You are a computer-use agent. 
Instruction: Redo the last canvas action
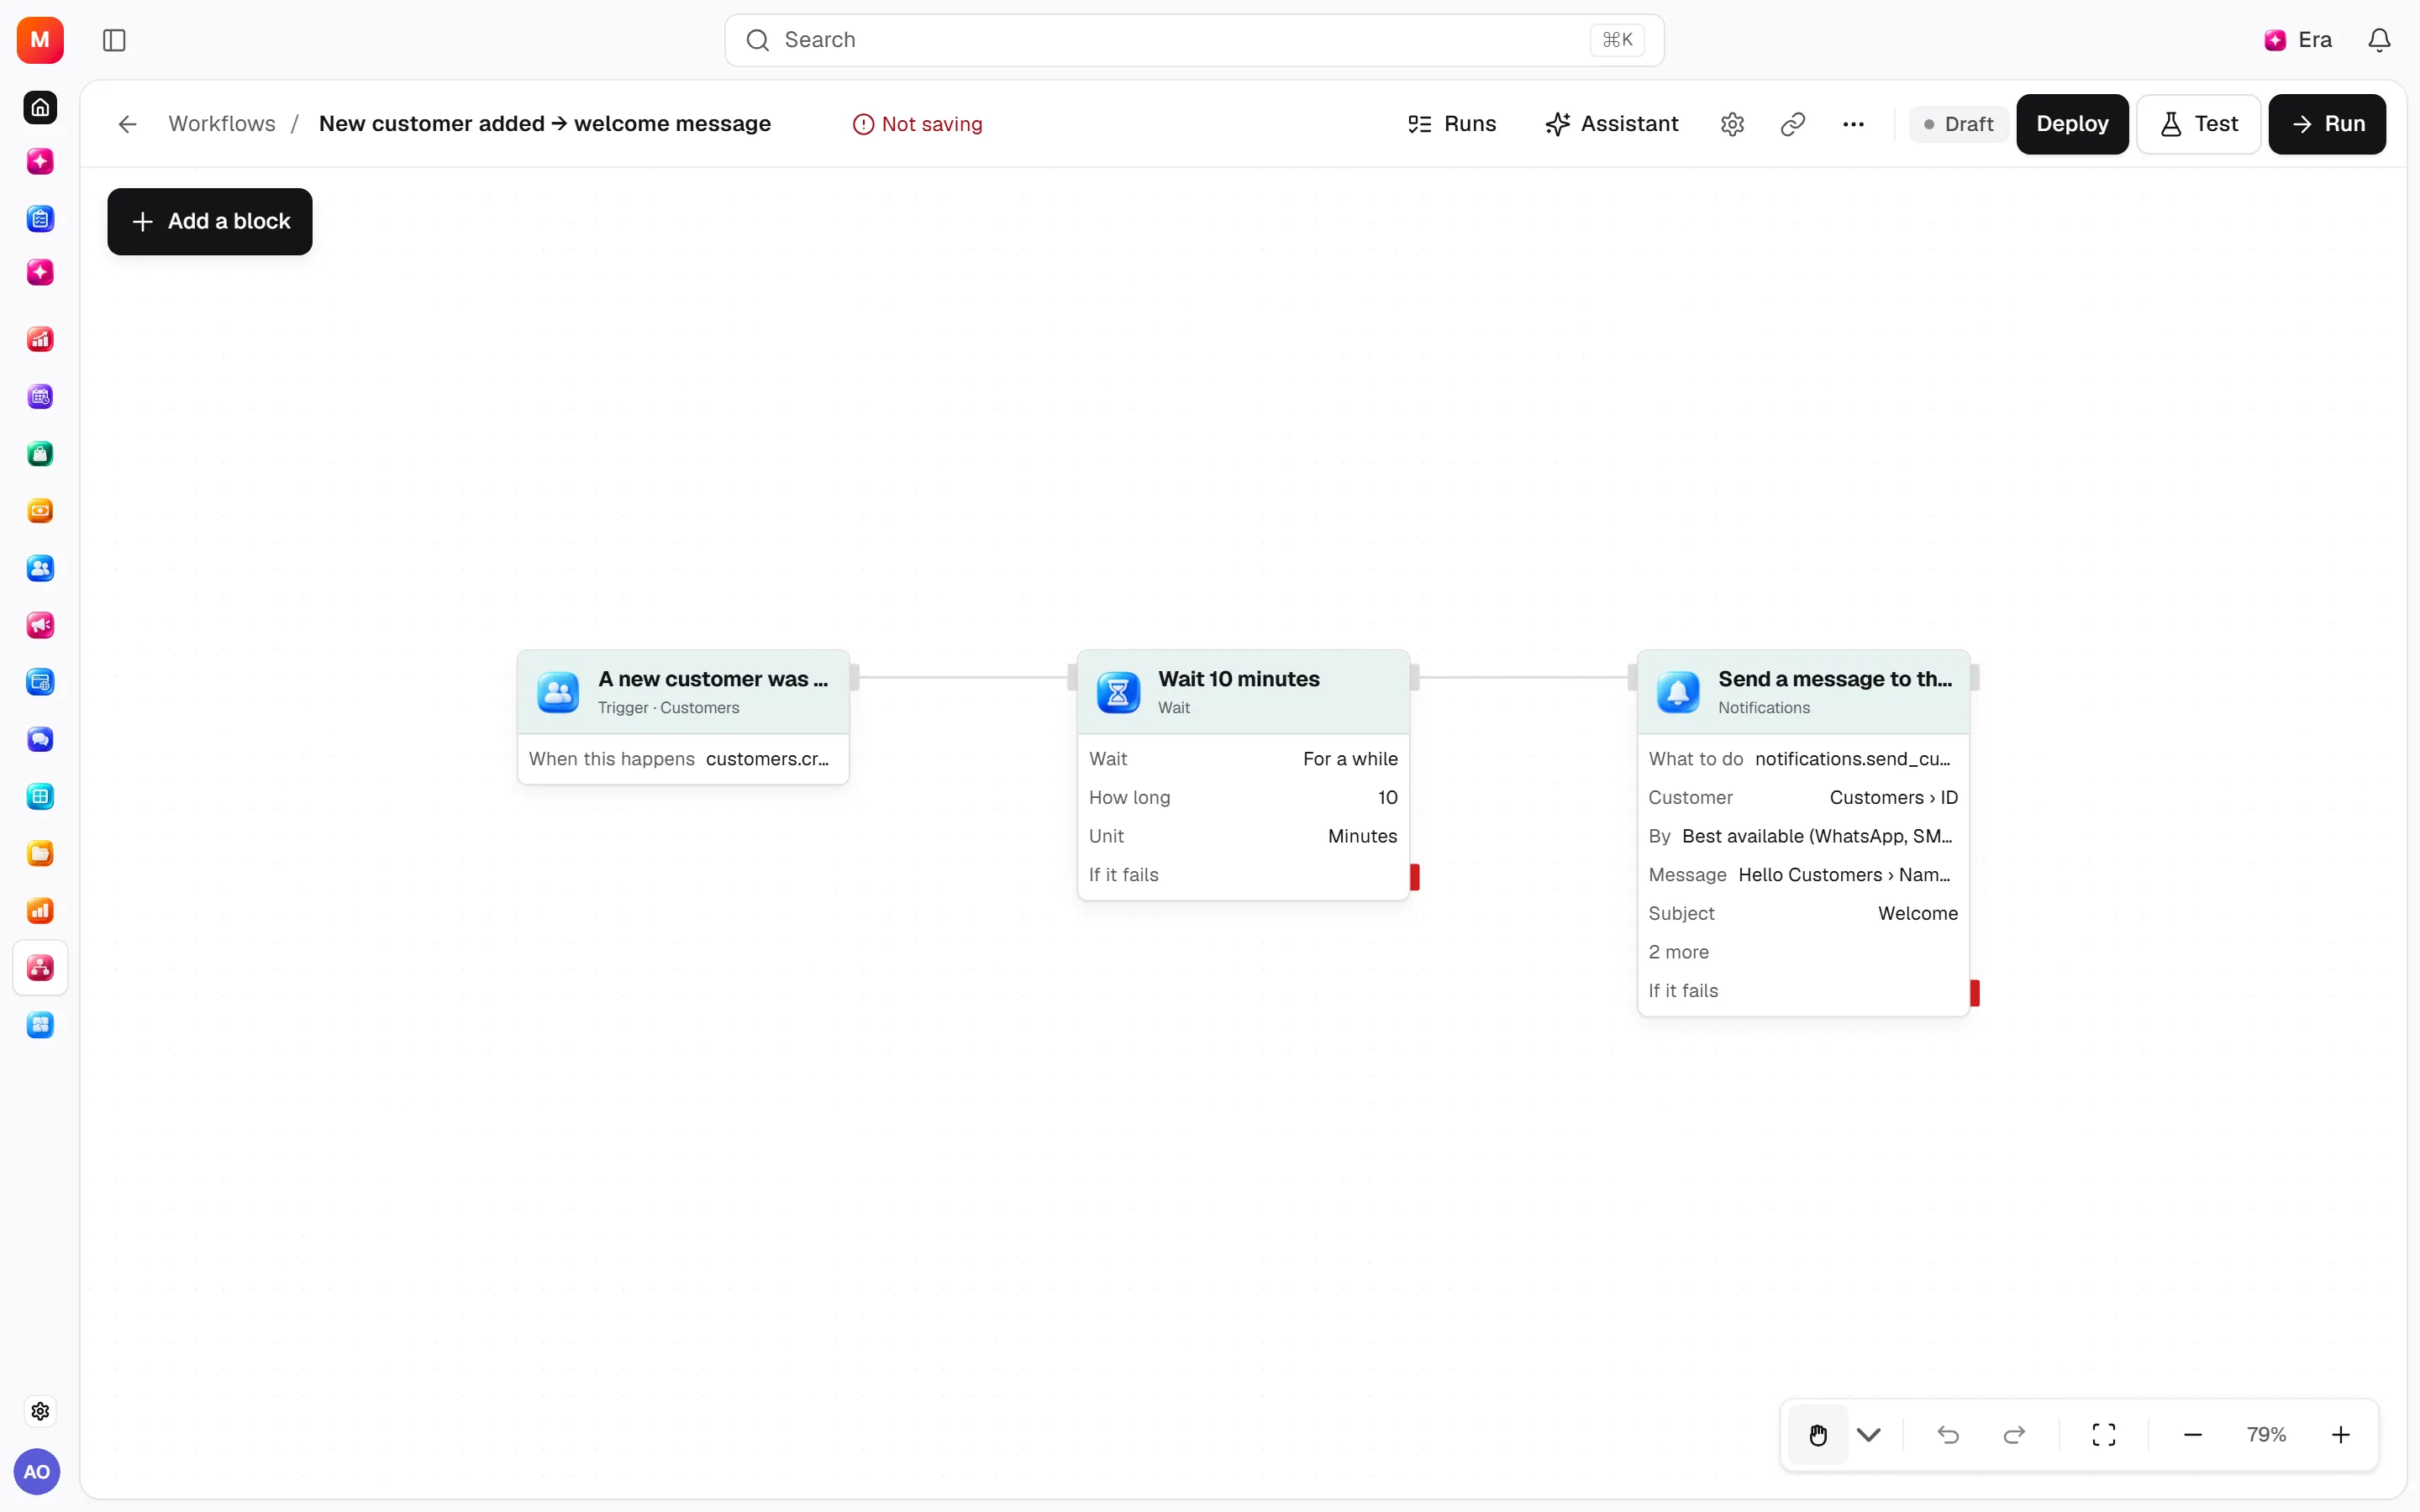point(2014,1435)
